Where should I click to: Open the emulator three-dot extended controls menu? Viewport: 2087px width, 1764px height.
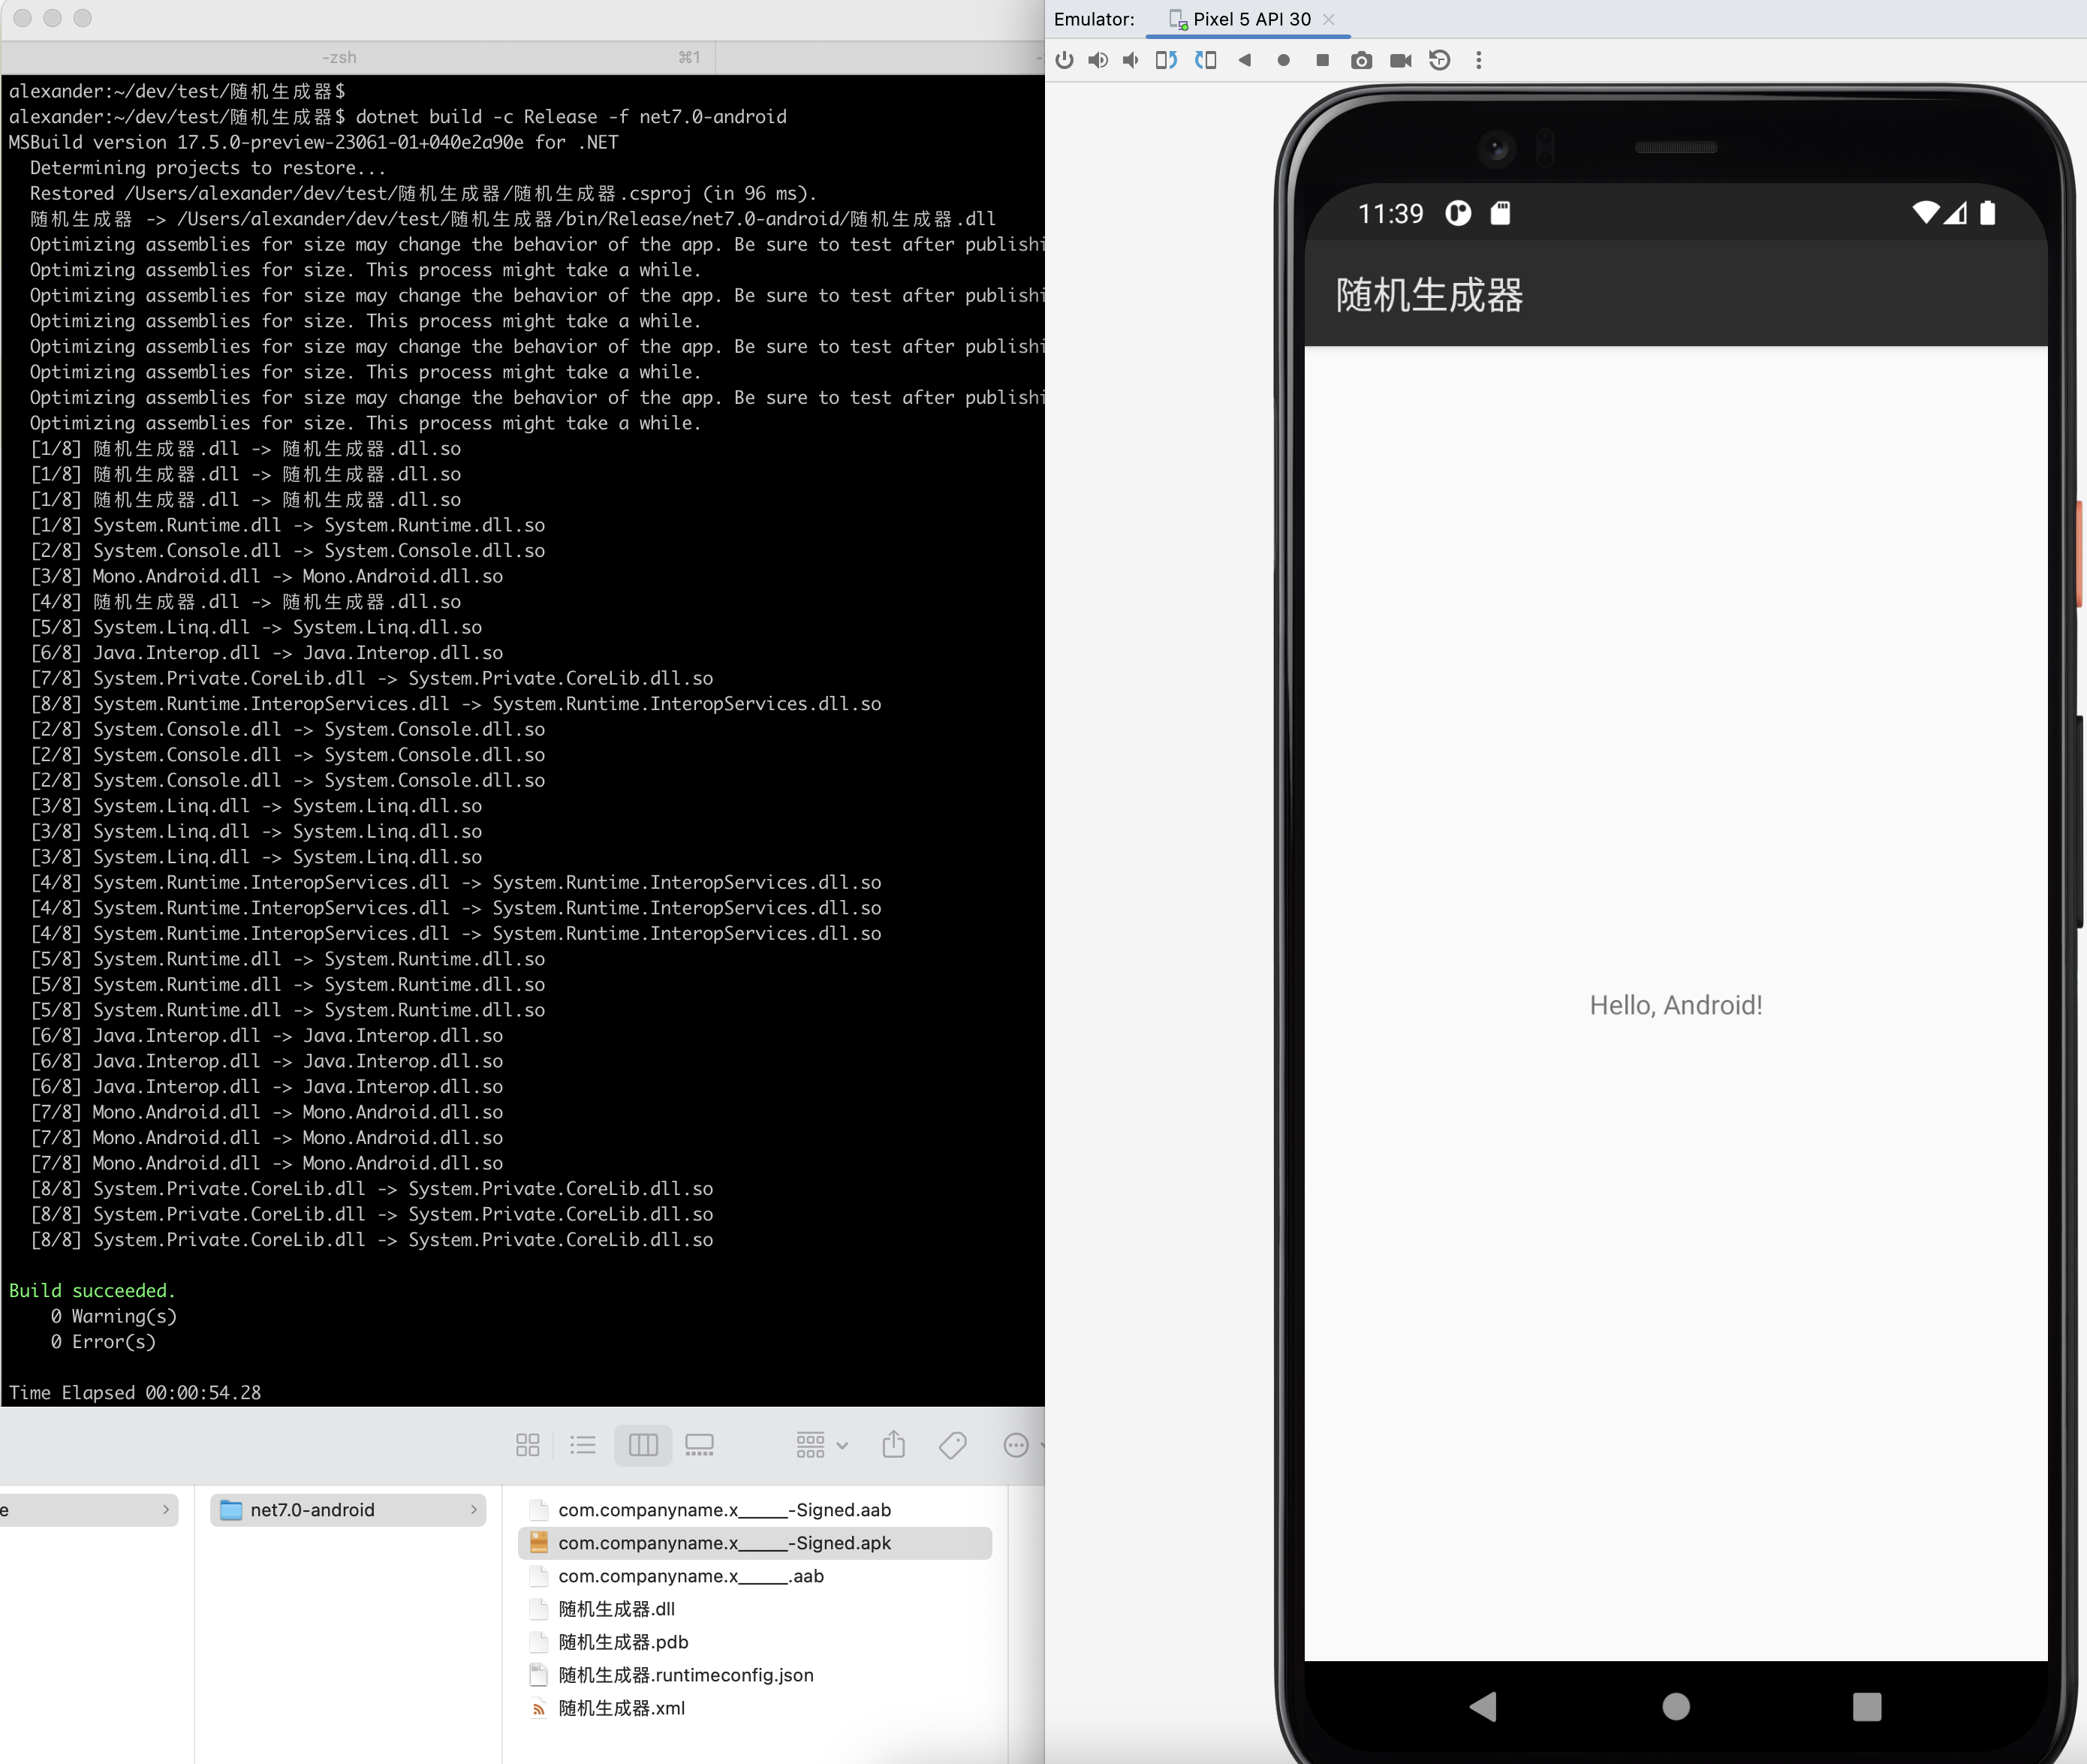[x=1479, y=60]
